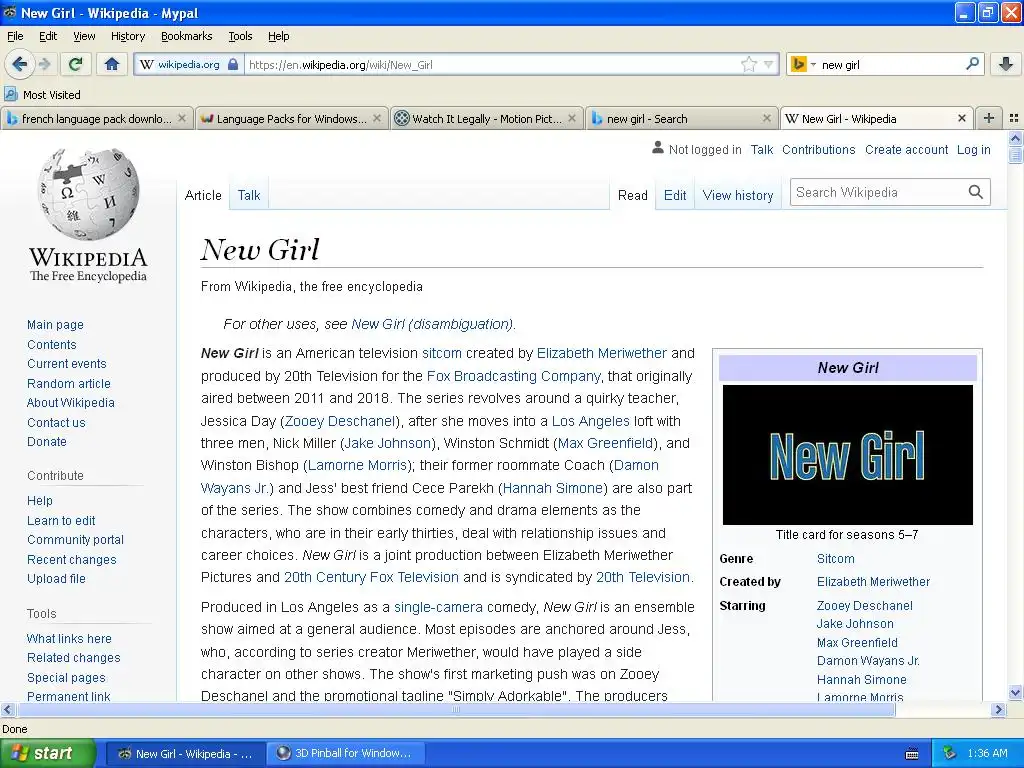1024x768 pixels.
Task: Click the address bar URL field
Action: coord(493,65)
